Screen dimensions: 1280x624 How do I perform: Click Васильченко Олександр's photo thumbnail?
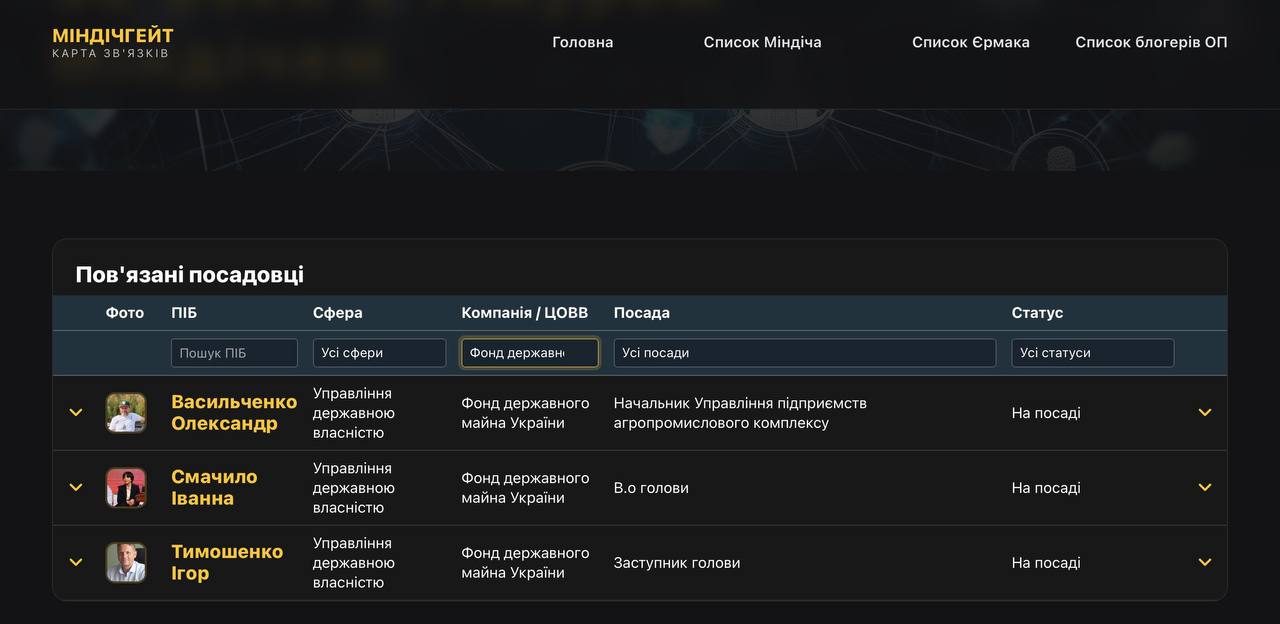(126, 413)
